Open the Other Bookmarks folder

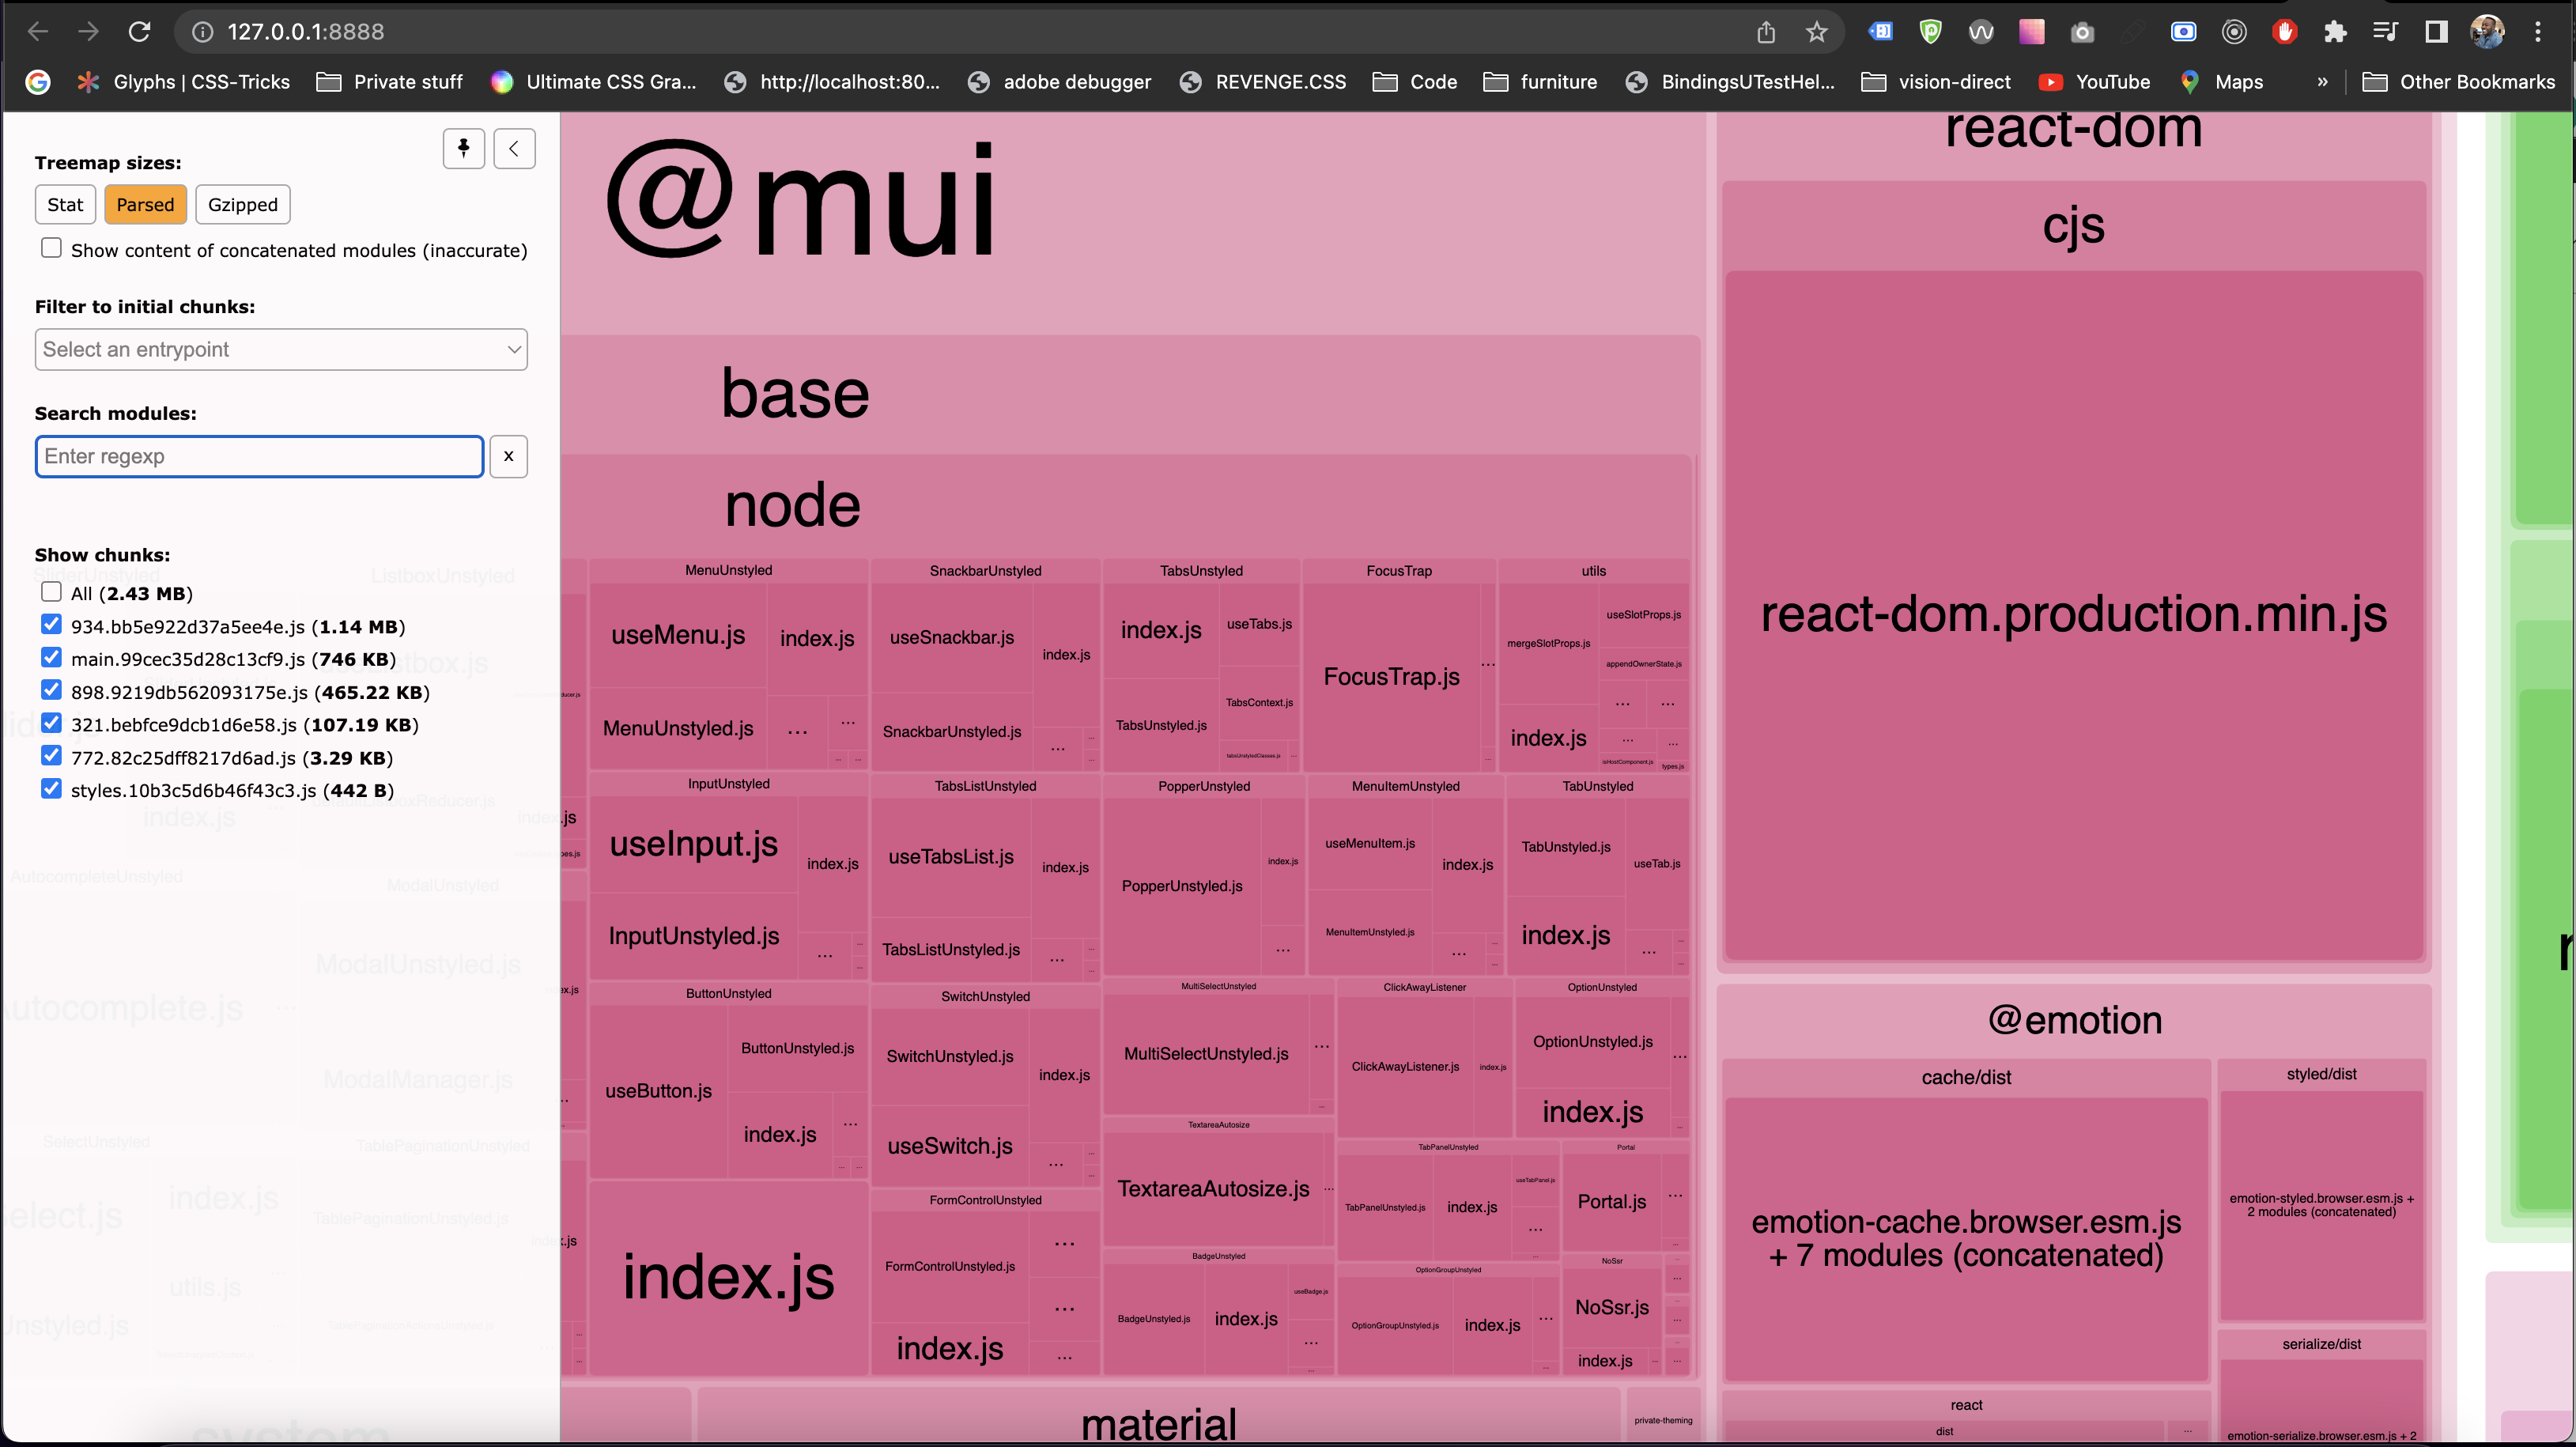pos(2458,82)
